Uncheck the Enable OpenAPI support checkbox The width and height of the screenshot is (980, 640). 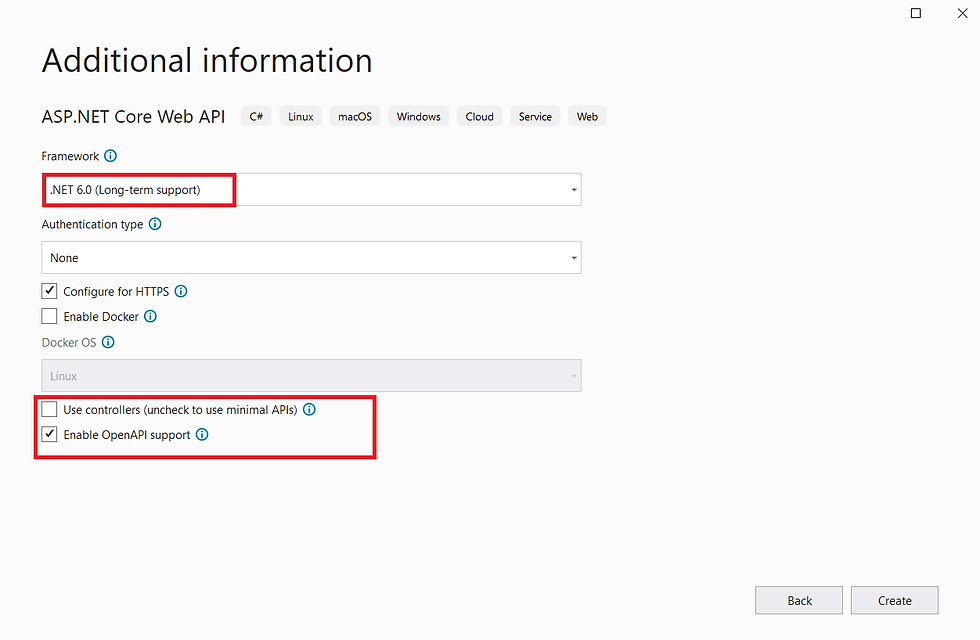pyautogui.click(x=49, y=434)
